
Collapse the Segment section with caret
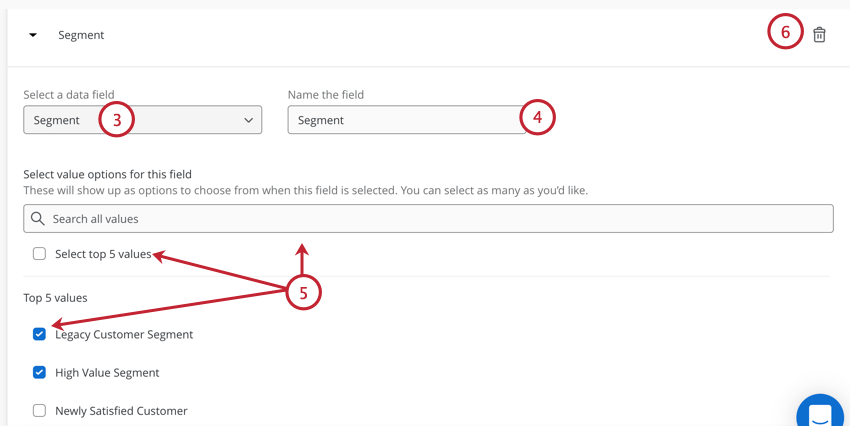pos(33,35)
